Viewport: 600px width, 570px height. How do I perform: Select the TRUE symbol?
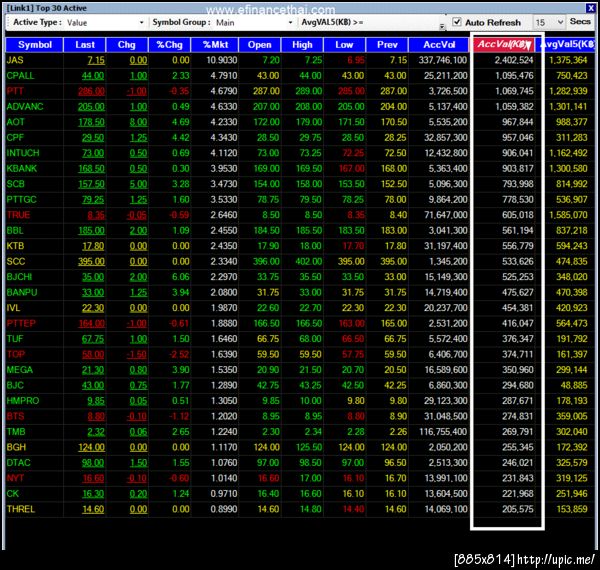tap(18, 215)
